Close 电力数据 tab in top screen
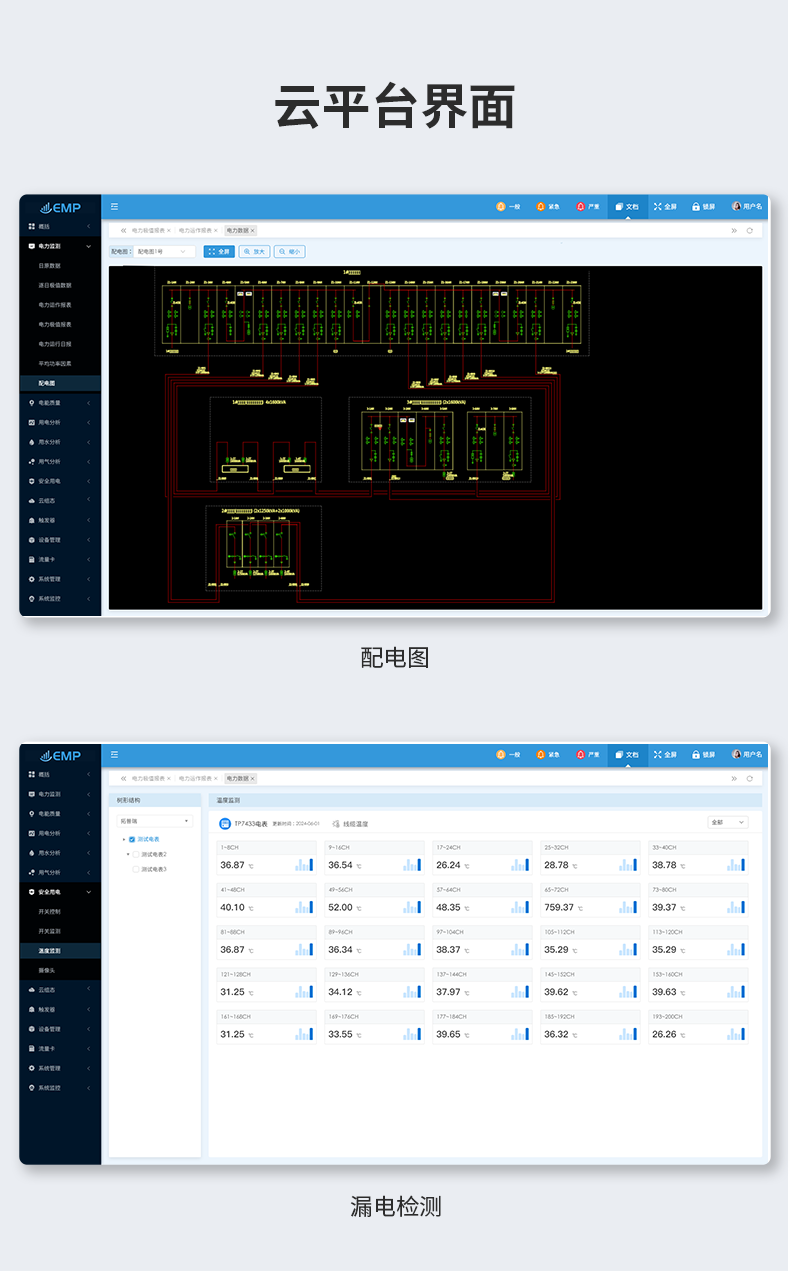The height and width of the screenshot is (1271, 790). click(253, 230)
